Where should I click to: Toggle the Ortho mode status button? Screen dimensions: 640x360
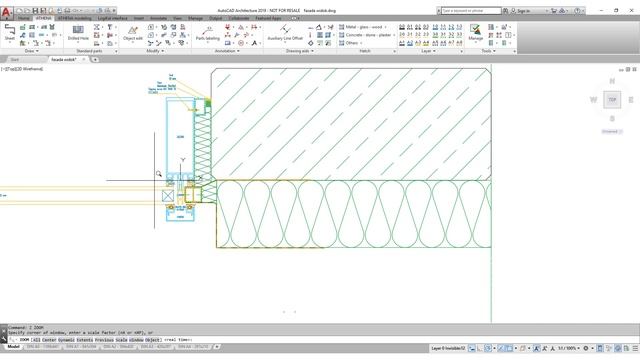point(480,348)
